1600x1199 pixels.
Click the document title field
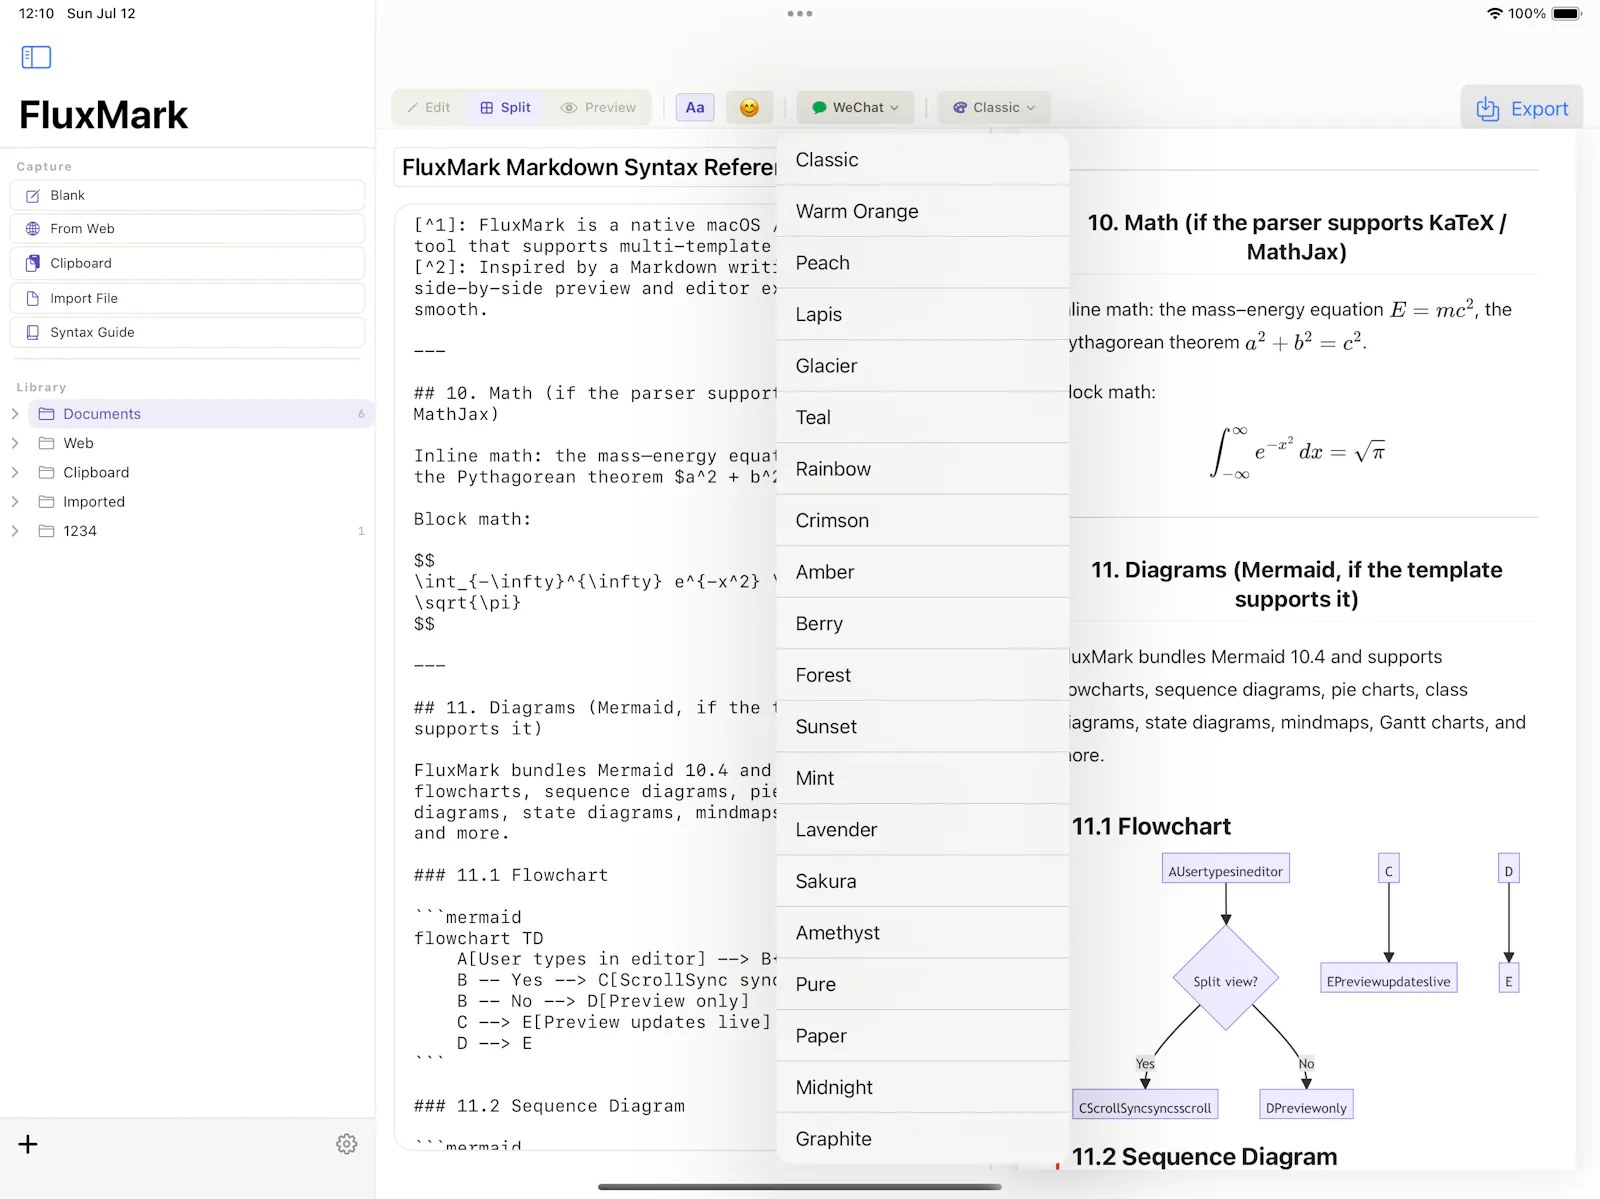click(x=586, y=167)
